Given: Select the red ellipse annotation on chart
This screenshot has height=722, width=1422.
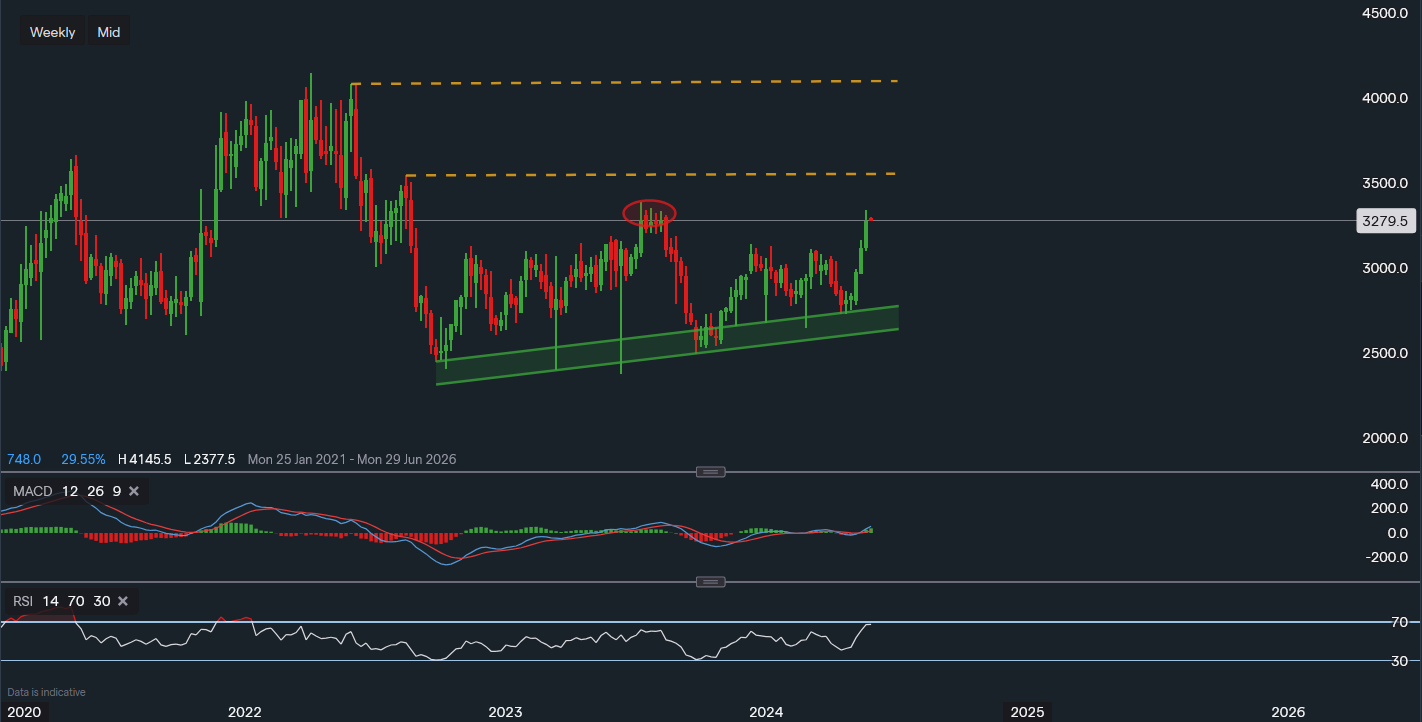Looking at the screenshot, I should [x=649, y=212].
